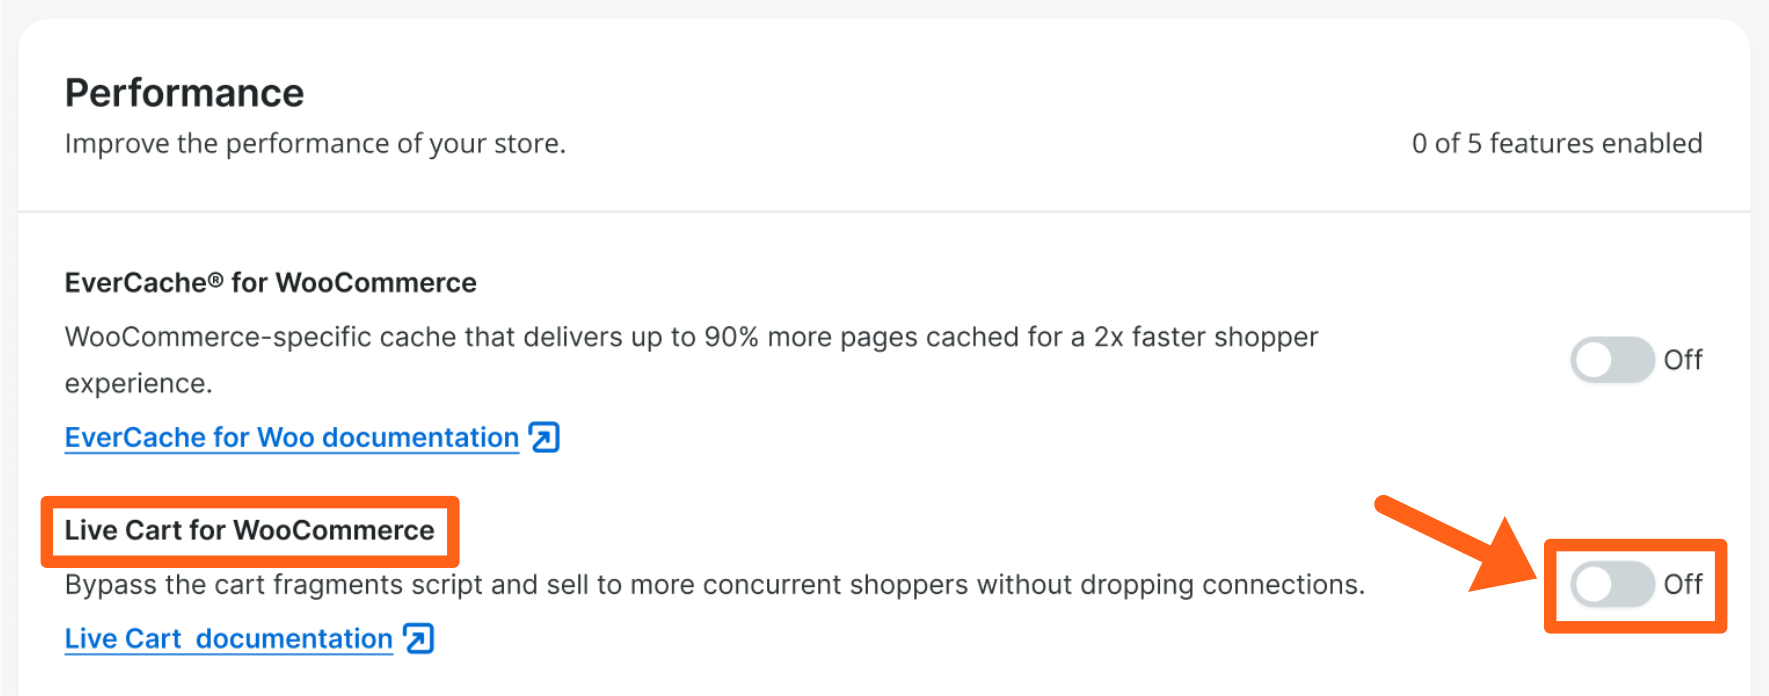
Task: Click the word "experience." under EverCache description
Action: [x=138, y=384]
